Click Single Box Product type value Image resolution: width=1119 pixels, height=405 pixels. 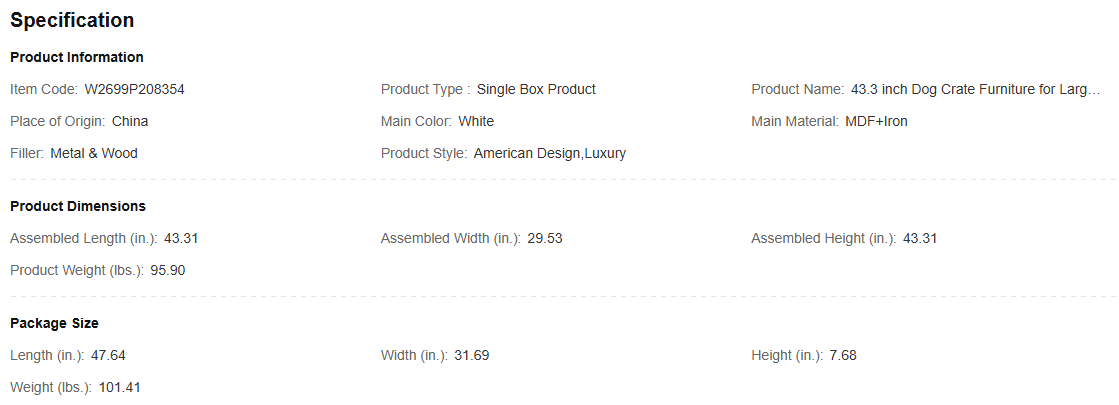(x=536, y=89)
